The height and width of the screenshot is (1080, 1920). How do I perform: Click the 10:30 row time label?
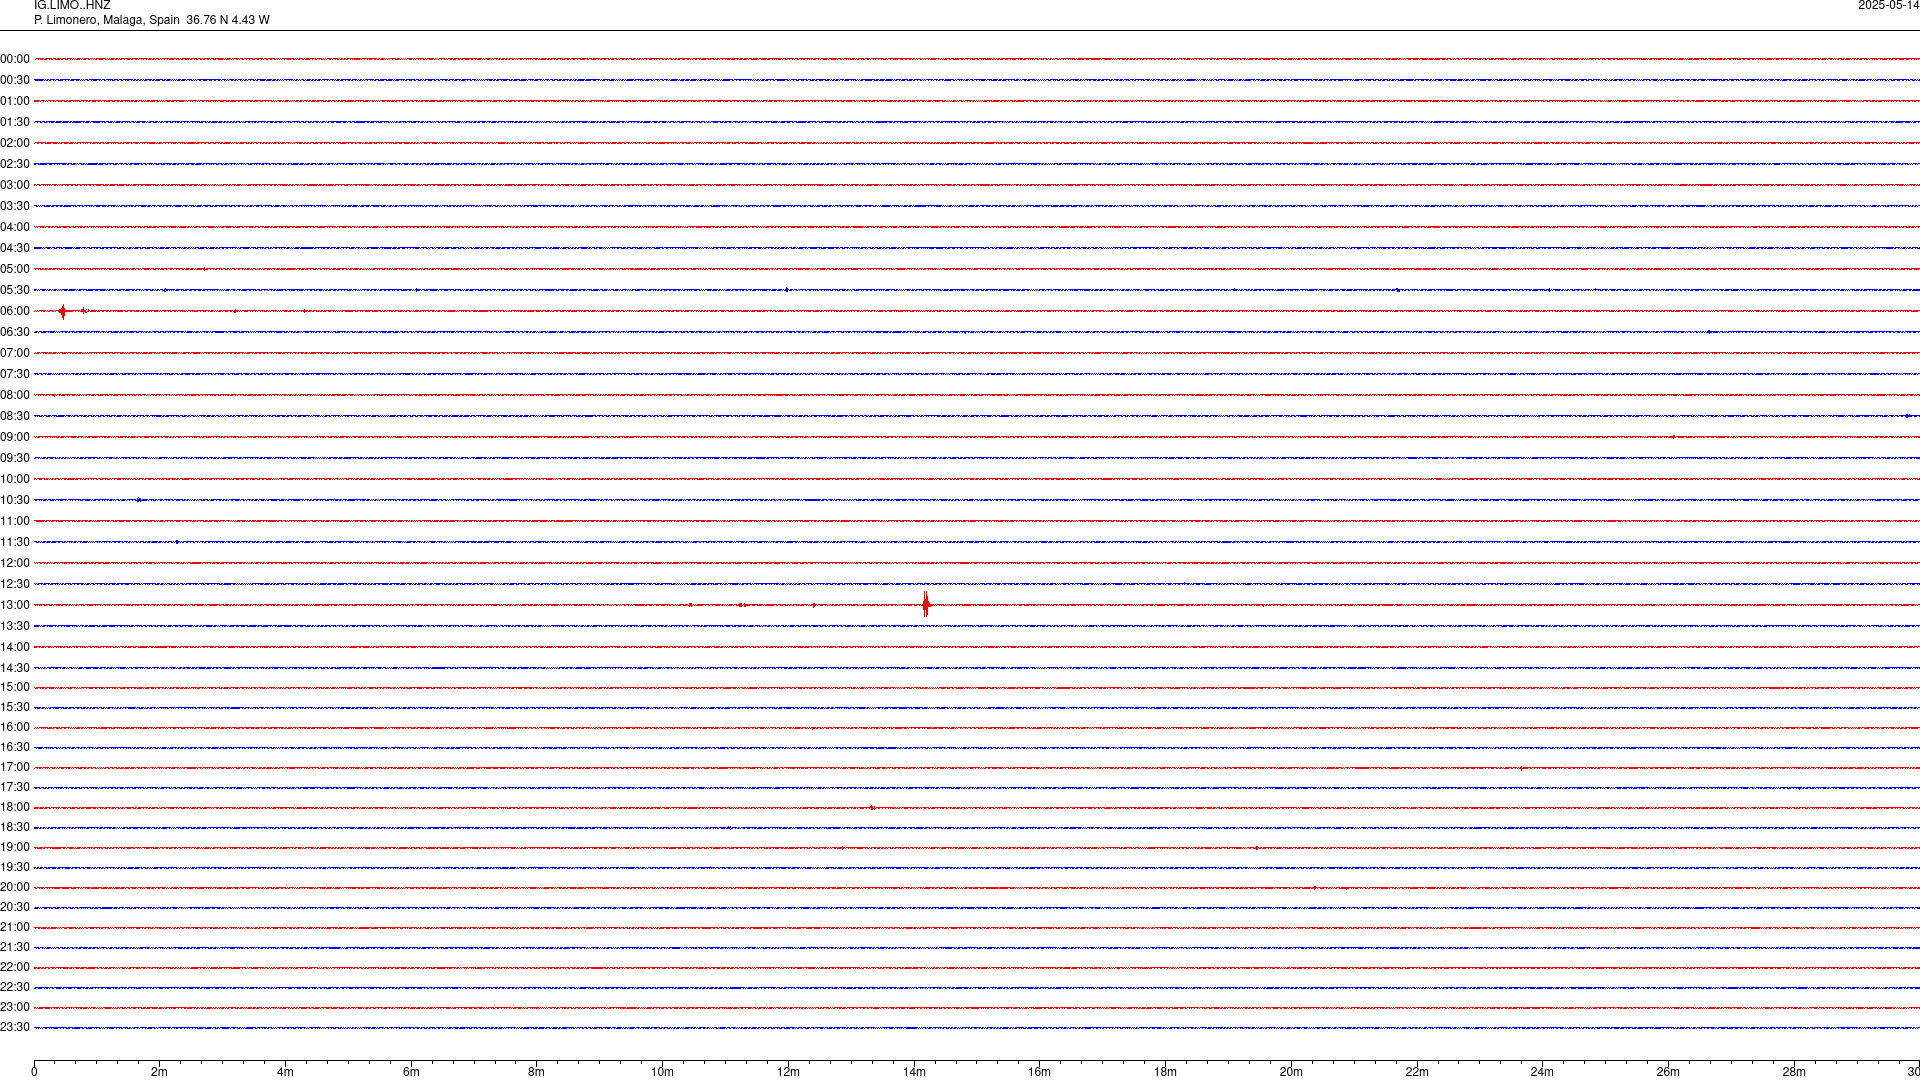tap(15, 500)
